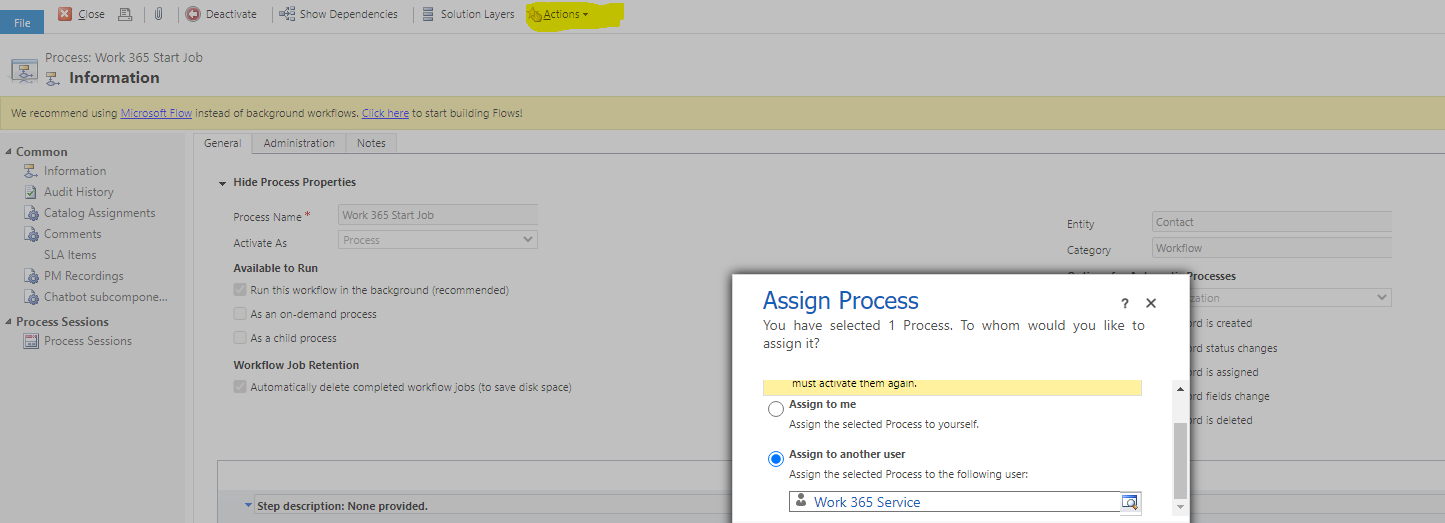Click the Audit History sidebar icon
This screenshot has width=1445, height=523.
(31, 192)
